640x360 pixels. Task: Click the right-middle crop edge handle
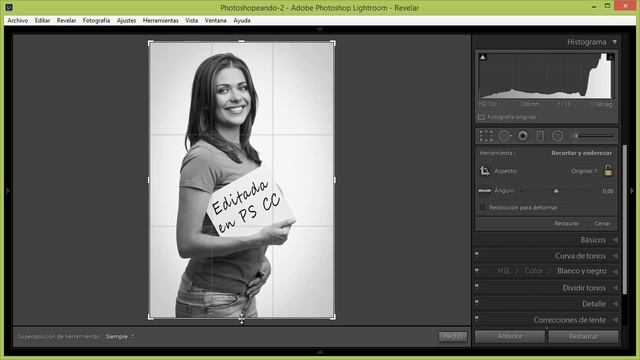[335, 180]
